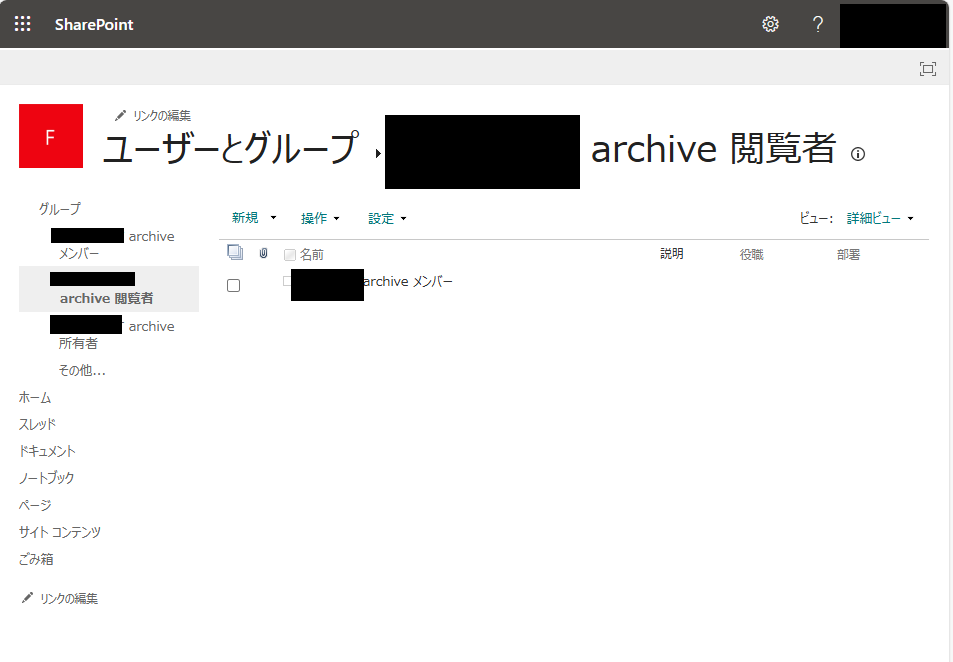Viewport: 953px width, 662px height.
Task: Open ページ in the sidebar
Action: click(35, 505)
